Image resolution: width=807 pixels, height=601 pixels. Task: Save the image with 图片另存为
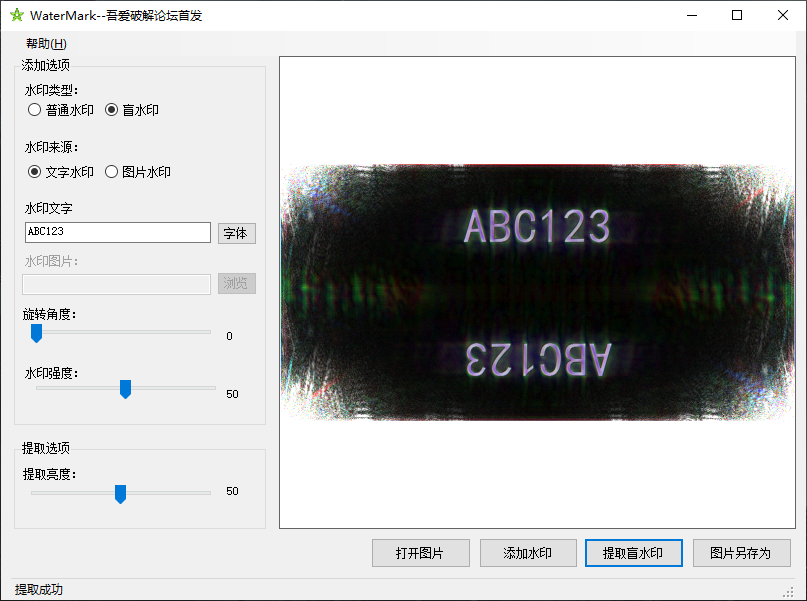(x=740, y=553)
